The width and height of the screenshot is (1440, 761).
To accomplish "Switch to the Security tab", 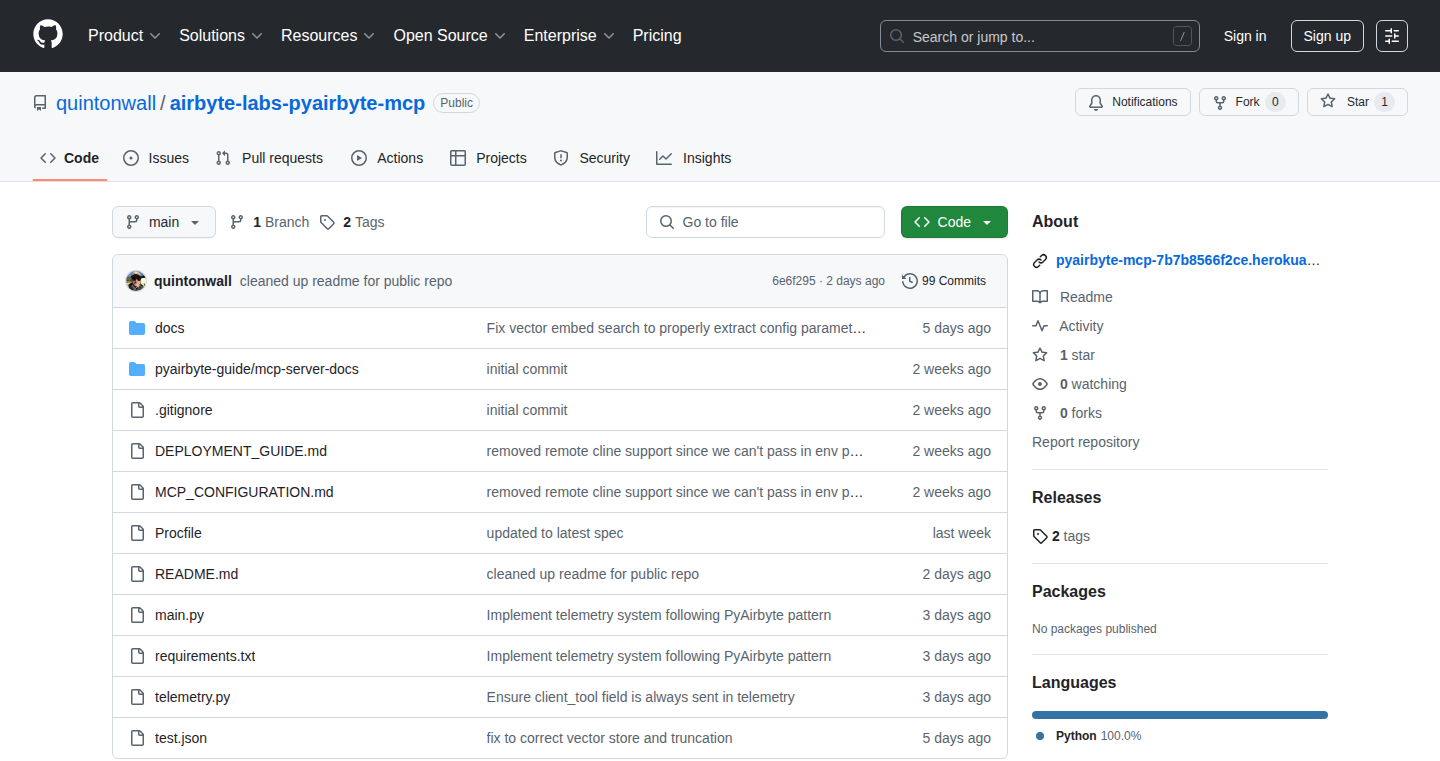I will pos(592,158).
